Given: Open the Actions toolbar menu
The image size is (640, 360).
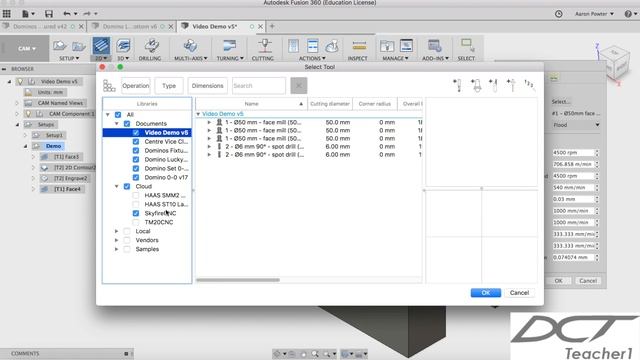Looking at the screenshot, I should (312, 58).
